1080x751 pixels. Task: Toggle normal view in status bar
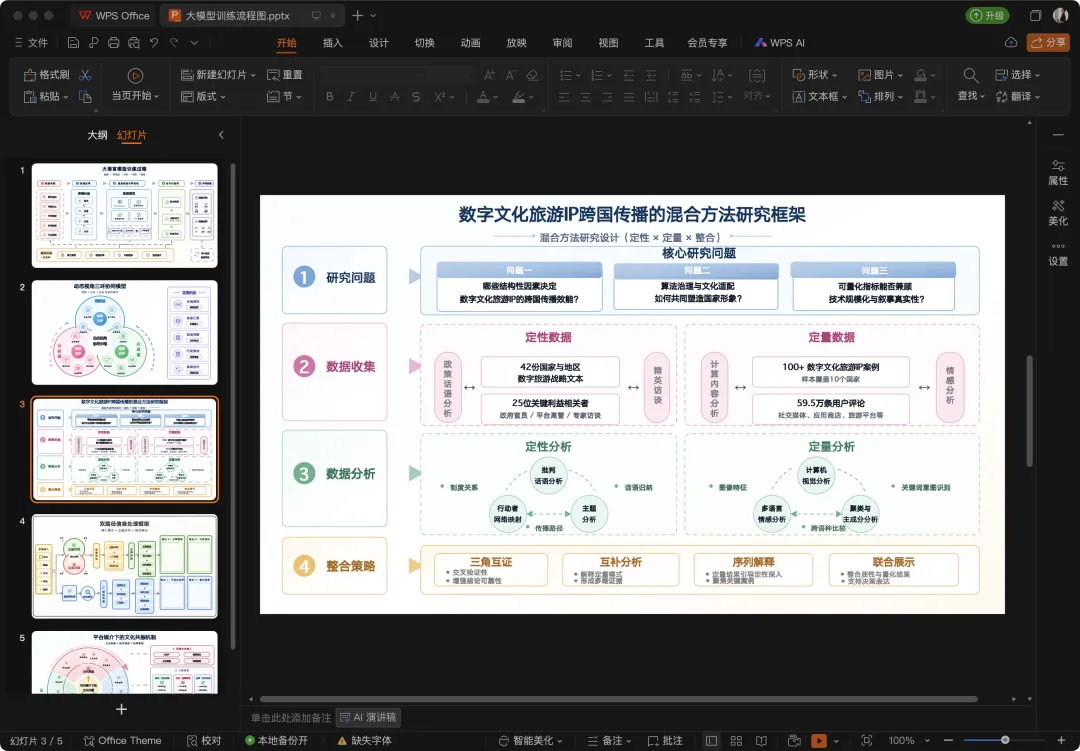712,741
